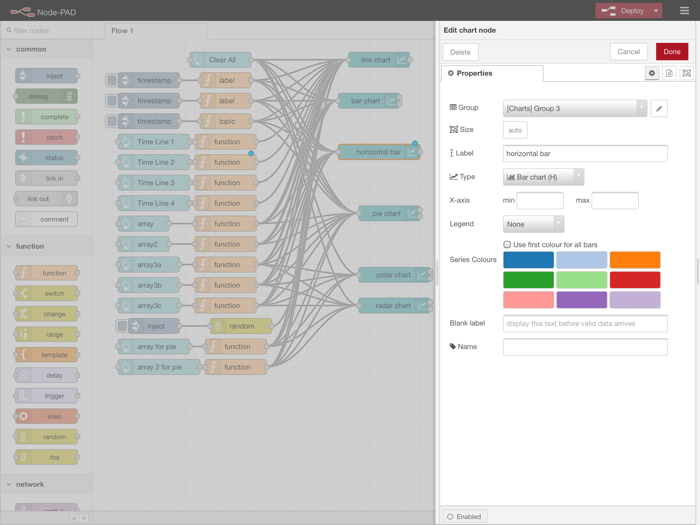Collapse the common palette category
This screenshot has width=700, height=525.
click(x=9, y=49)
